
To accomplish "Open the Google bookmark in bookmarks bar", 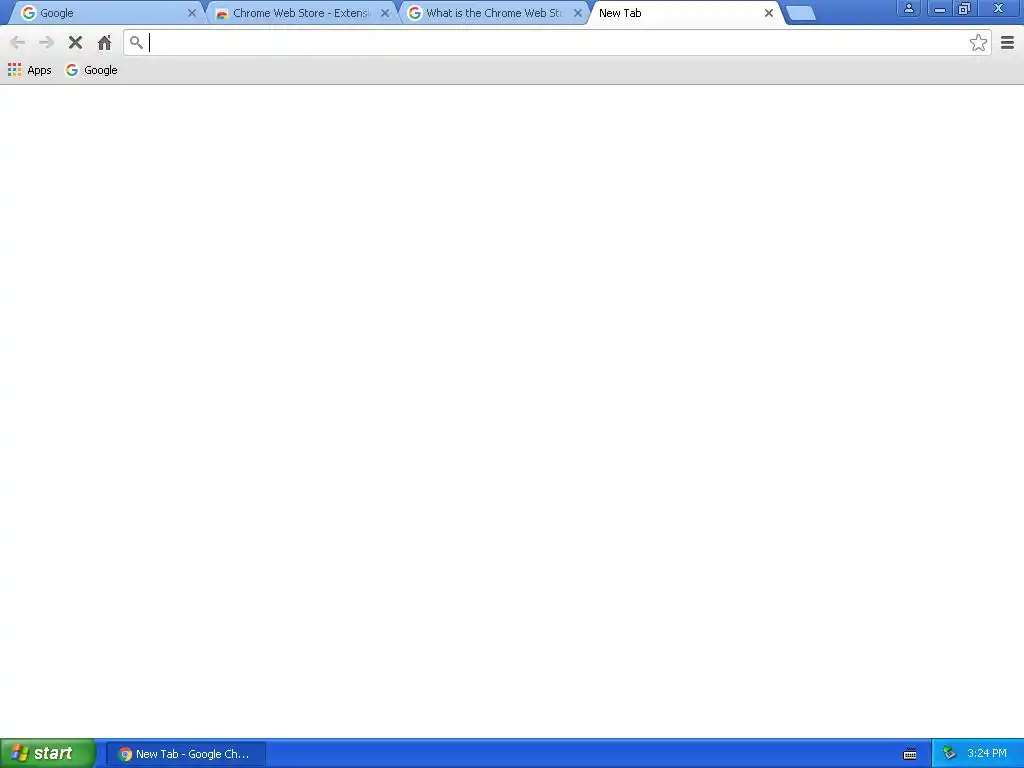I will tap(91, 70).
